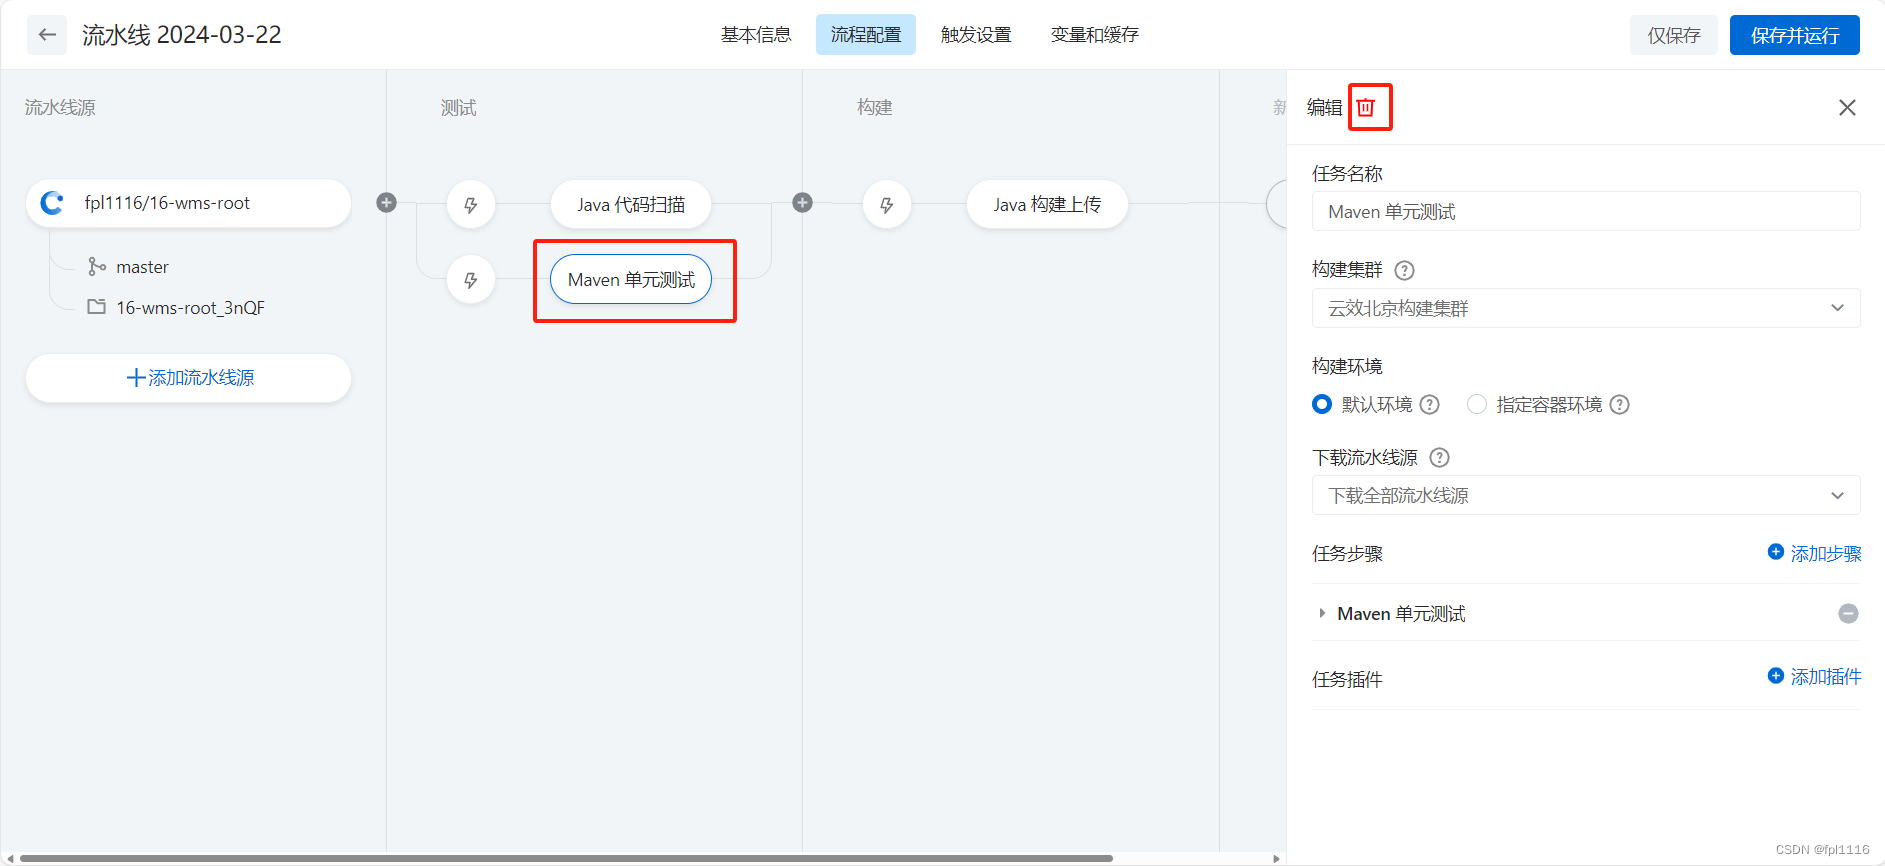The image size is (1885, 866).
Task: Click the plus icon before the 测试 stage
Action: click(386, 203)
